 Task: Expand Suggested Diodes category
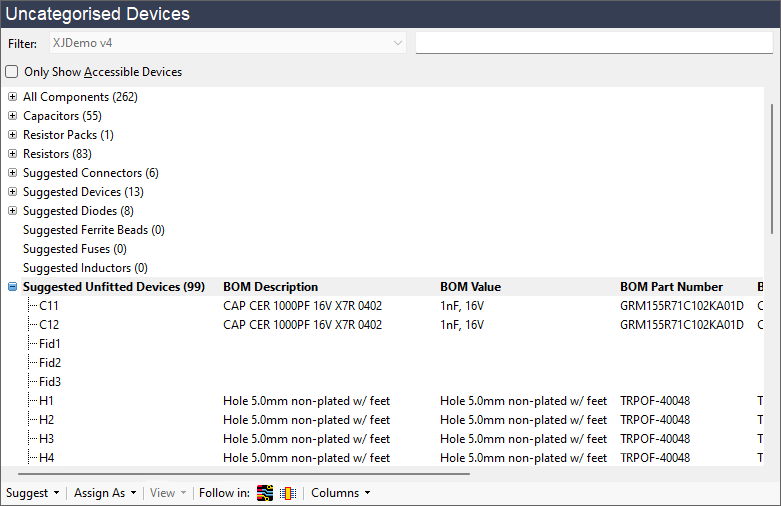tap(12, 211)
